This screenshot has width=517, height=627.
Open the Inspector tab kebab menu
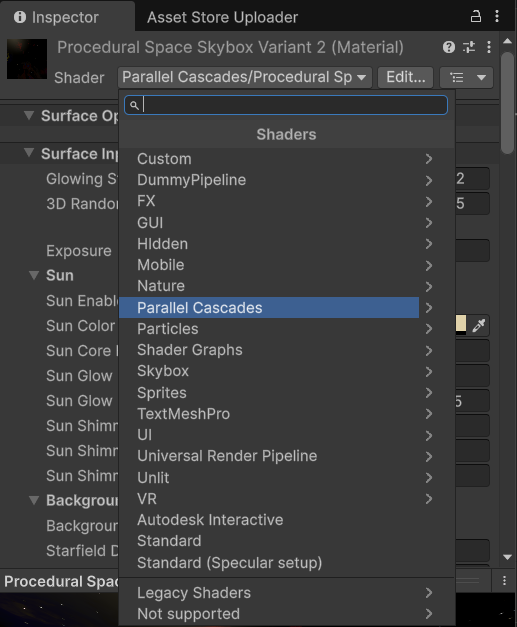pyautogui.click(x=497, y=16)
